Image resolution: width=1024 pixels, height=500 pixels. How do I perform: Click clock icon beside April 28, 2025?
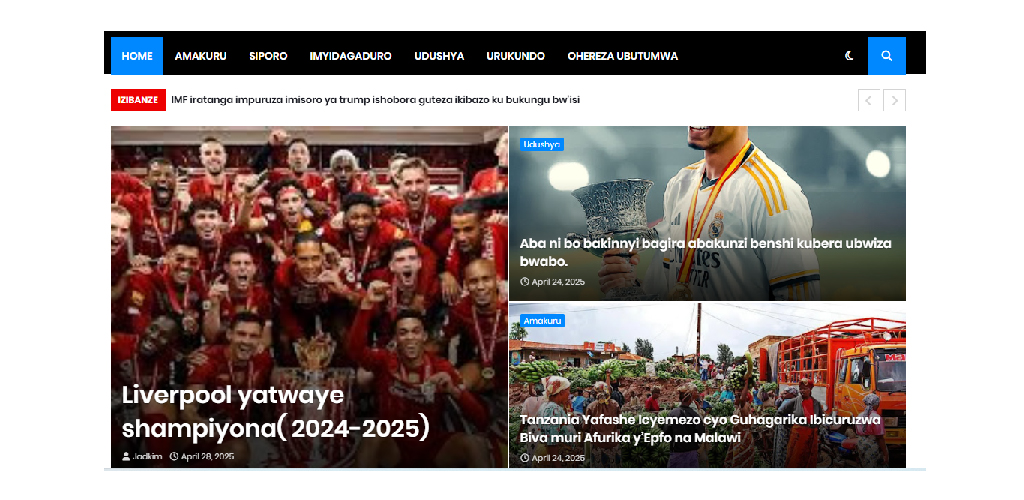click(x=174, y=456)
